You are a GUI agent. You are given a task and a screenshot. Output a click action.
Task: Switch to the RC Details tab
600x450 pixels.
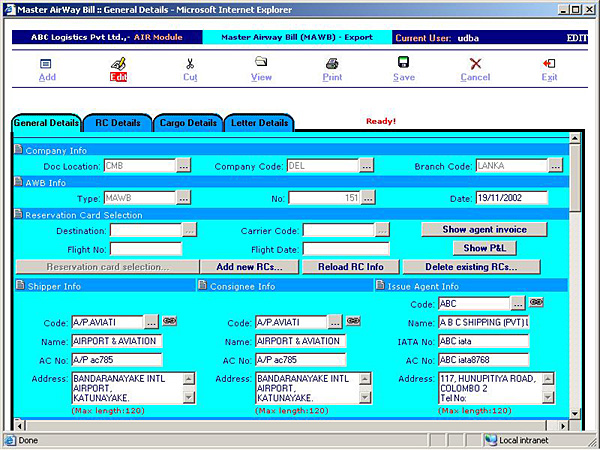coord(118,123)
